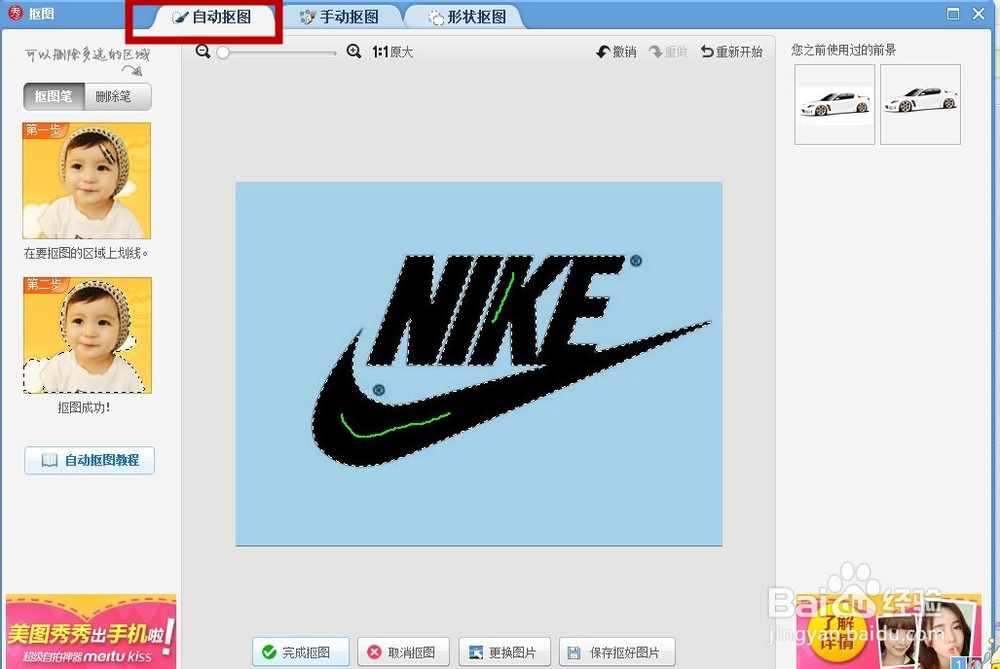Open 自动抠图教程 tutorial link

pos(89,460)
